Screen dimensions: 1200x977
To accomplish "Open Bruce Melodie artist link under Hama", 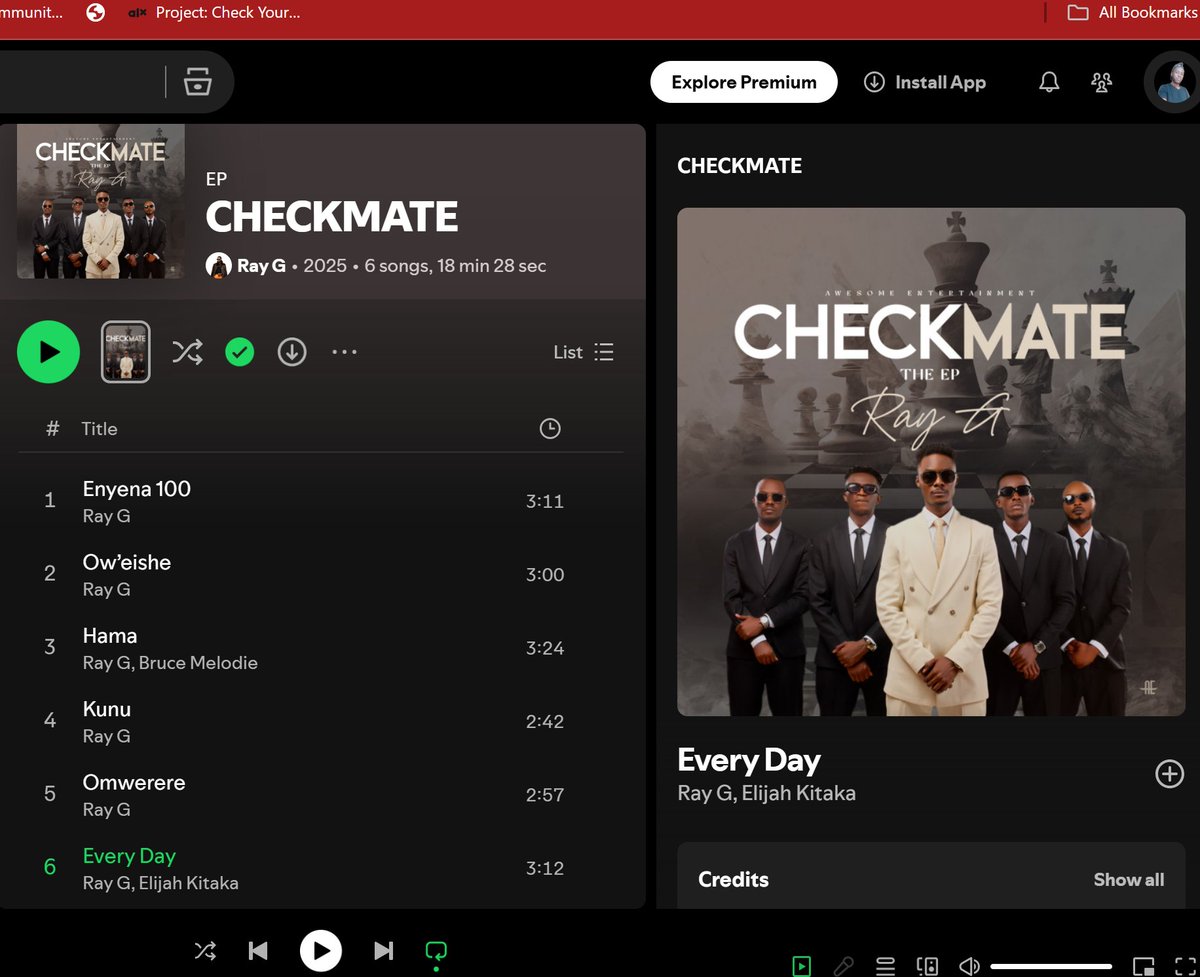I will click(198, 663).
